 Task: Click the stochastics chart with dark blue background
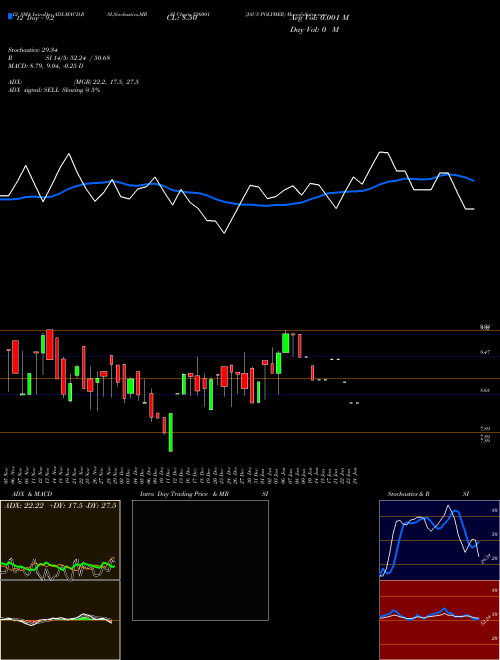tap(439, 540)
